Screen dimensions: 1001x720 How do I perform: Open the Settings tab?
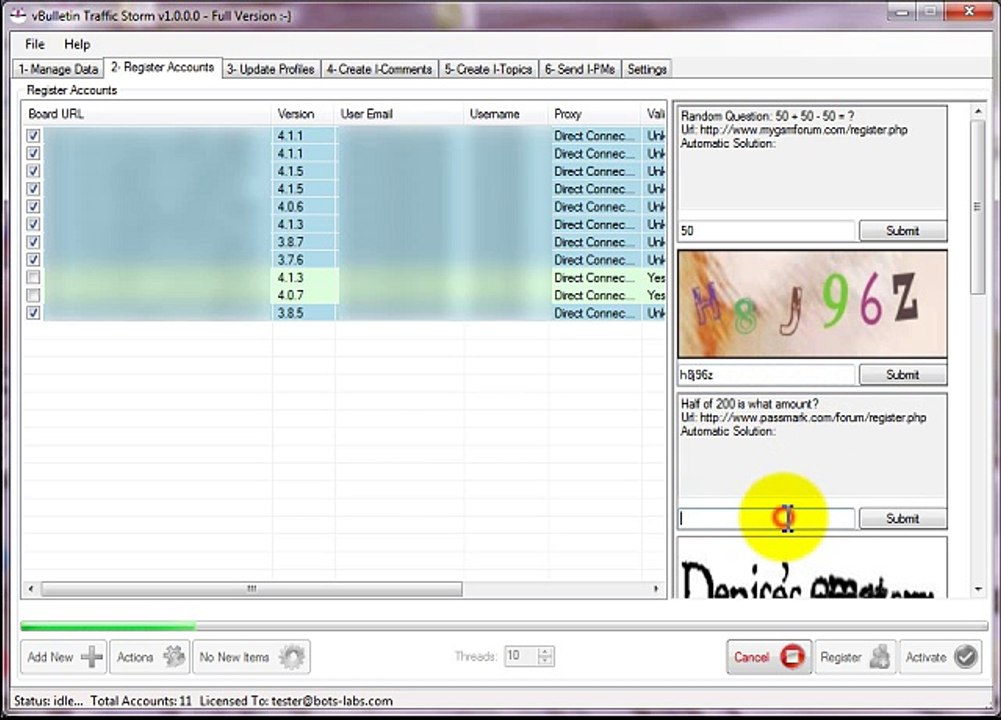(x=647, y=69)
